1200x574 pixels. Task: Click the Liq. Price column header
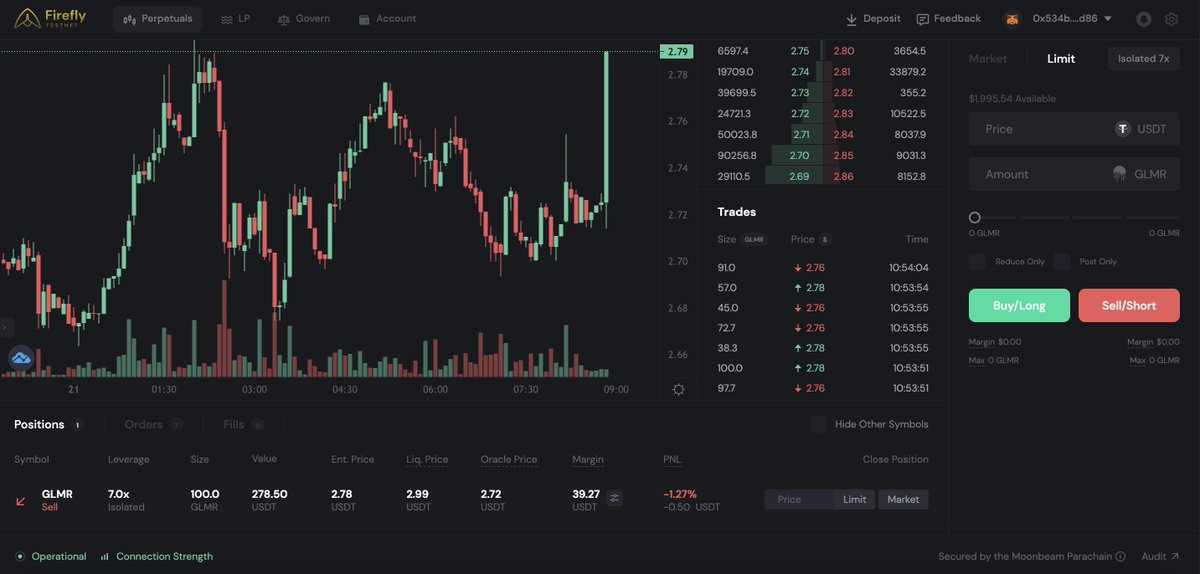click(x=427, y=459)
